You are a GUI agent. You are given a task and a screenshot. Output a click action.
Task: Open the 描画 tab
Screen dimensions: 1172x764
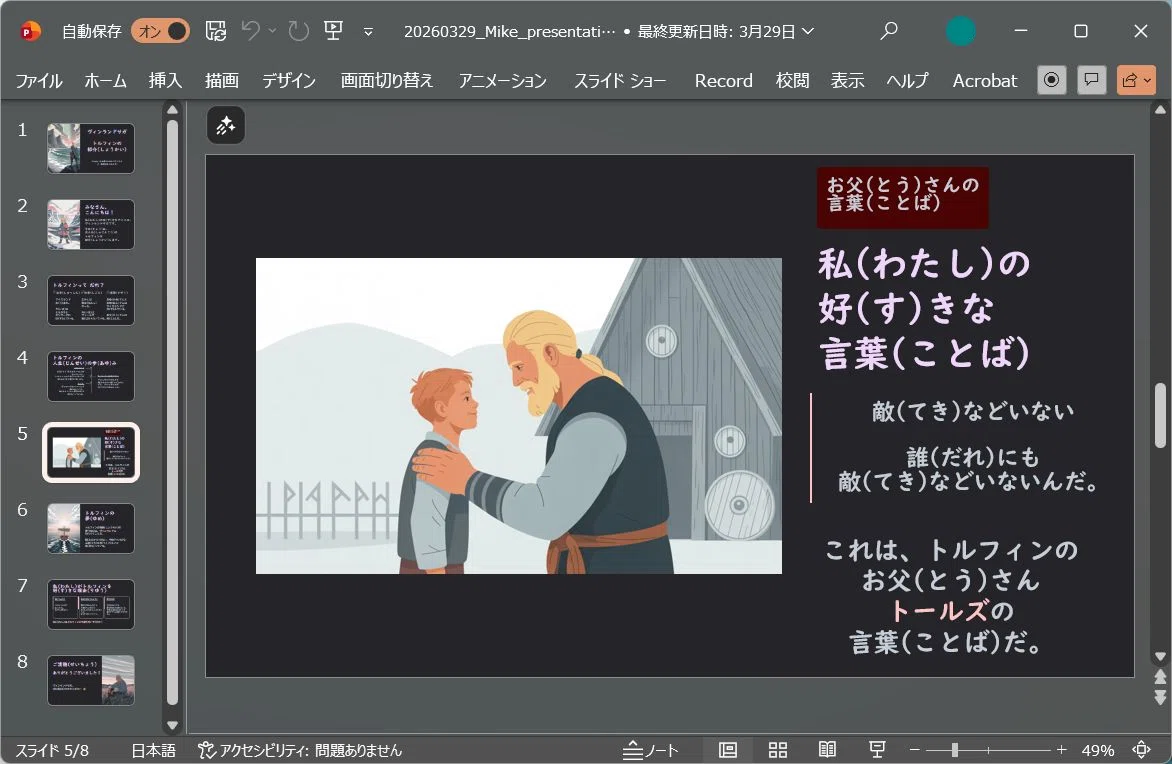[222, 81]
